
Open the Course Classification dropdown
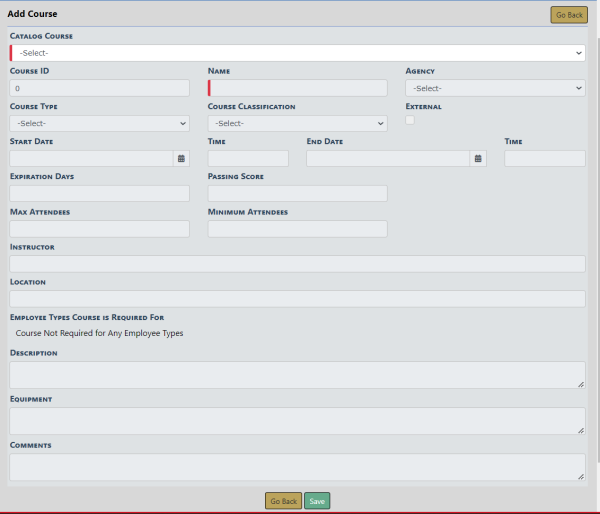297,123
